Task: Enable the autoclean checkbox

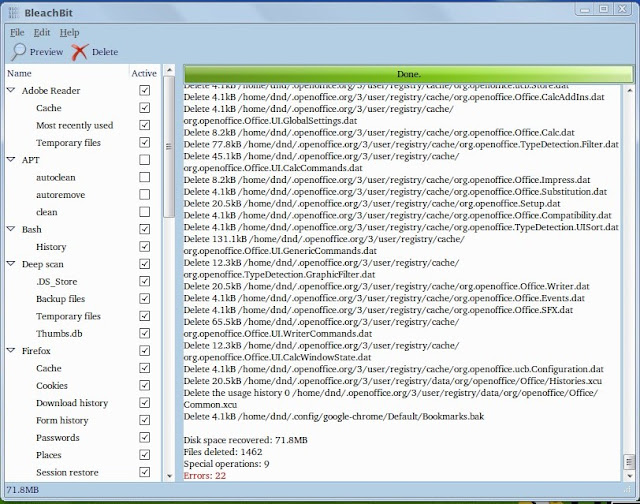Action: (x=144, y=177)
